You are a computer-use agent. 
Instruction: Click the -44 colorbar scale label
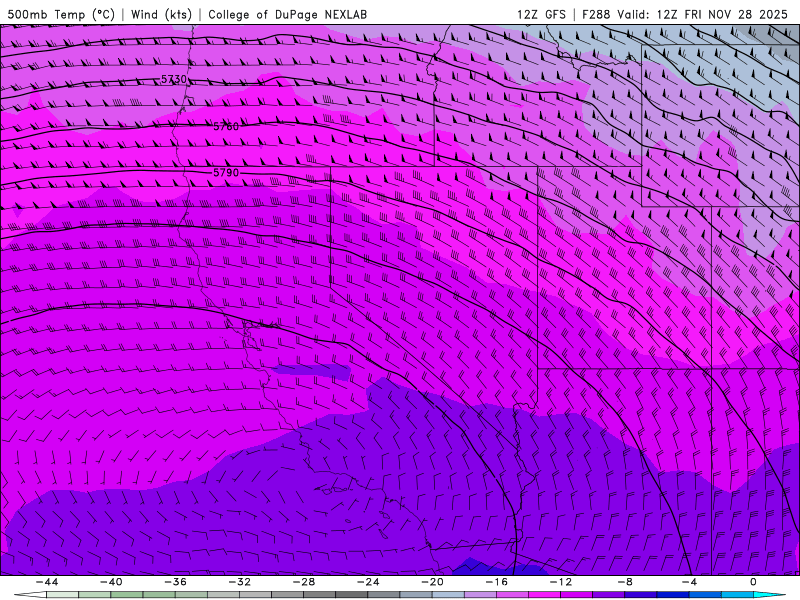click(x=47, y=582)
